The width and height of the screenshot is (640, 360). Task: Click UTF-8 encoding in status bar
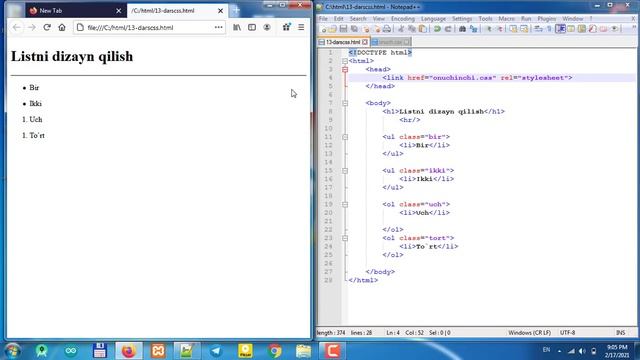tap(567, 333)
